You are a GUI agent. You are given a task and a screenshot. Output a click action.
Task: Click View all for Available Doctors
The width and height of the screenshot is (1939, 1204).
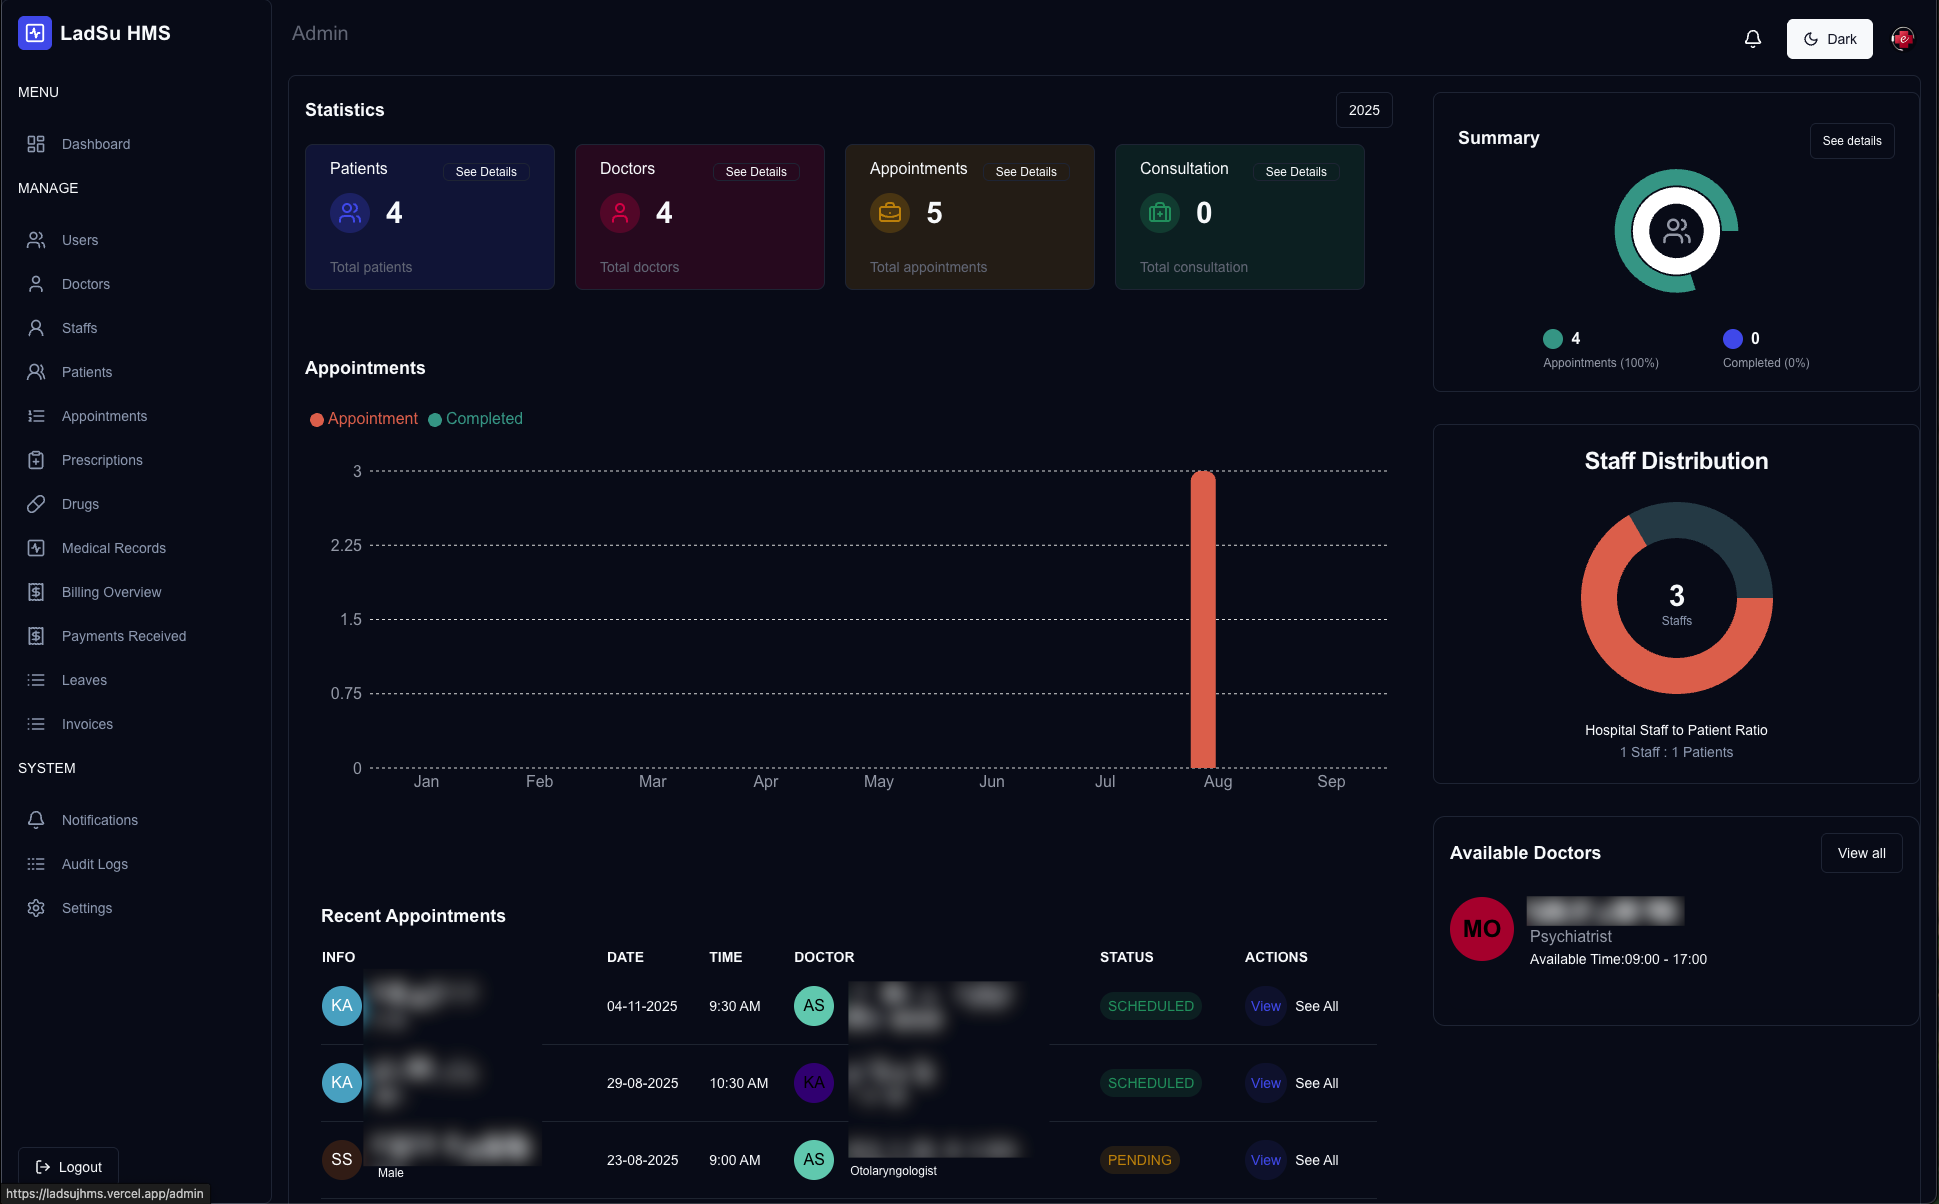click(1861, 853)
